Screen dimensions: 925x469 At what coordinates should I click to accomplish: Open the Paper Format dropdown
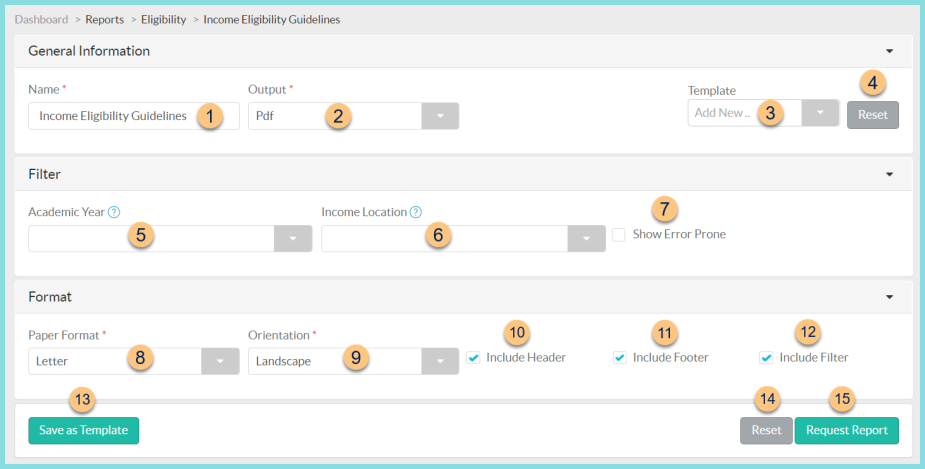coord(220,361)
